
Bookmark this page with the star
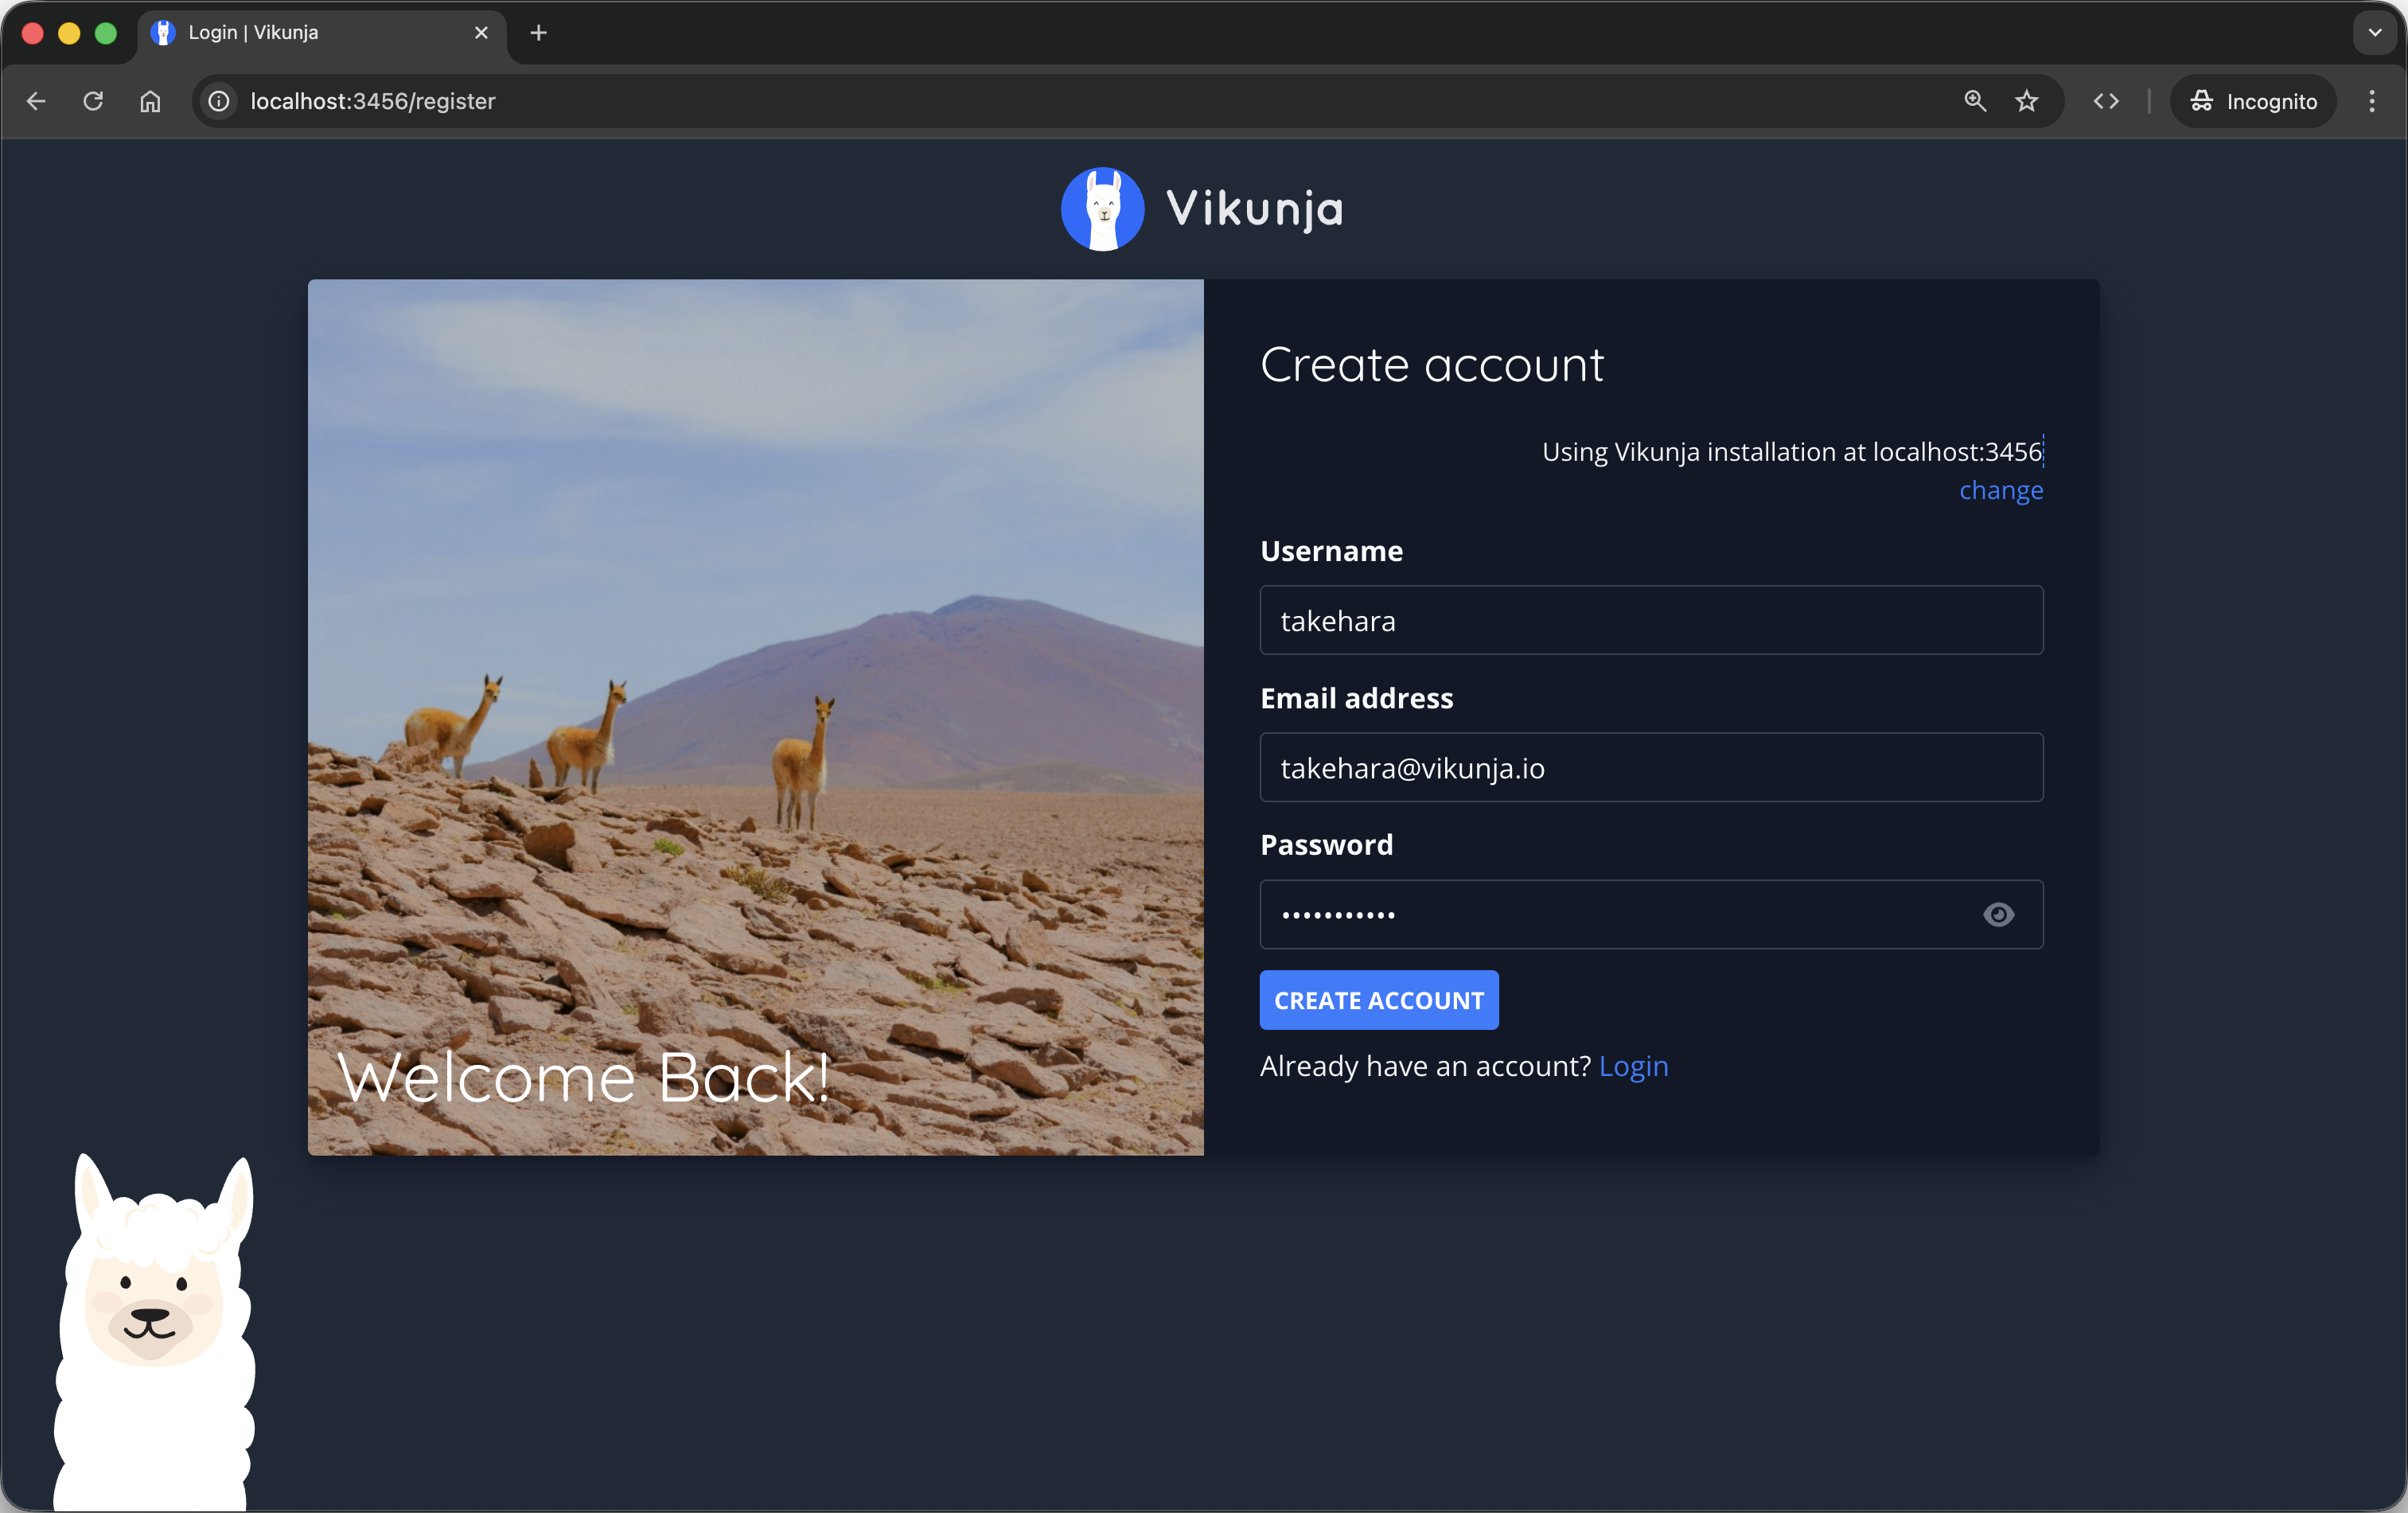pos(2027,101)
